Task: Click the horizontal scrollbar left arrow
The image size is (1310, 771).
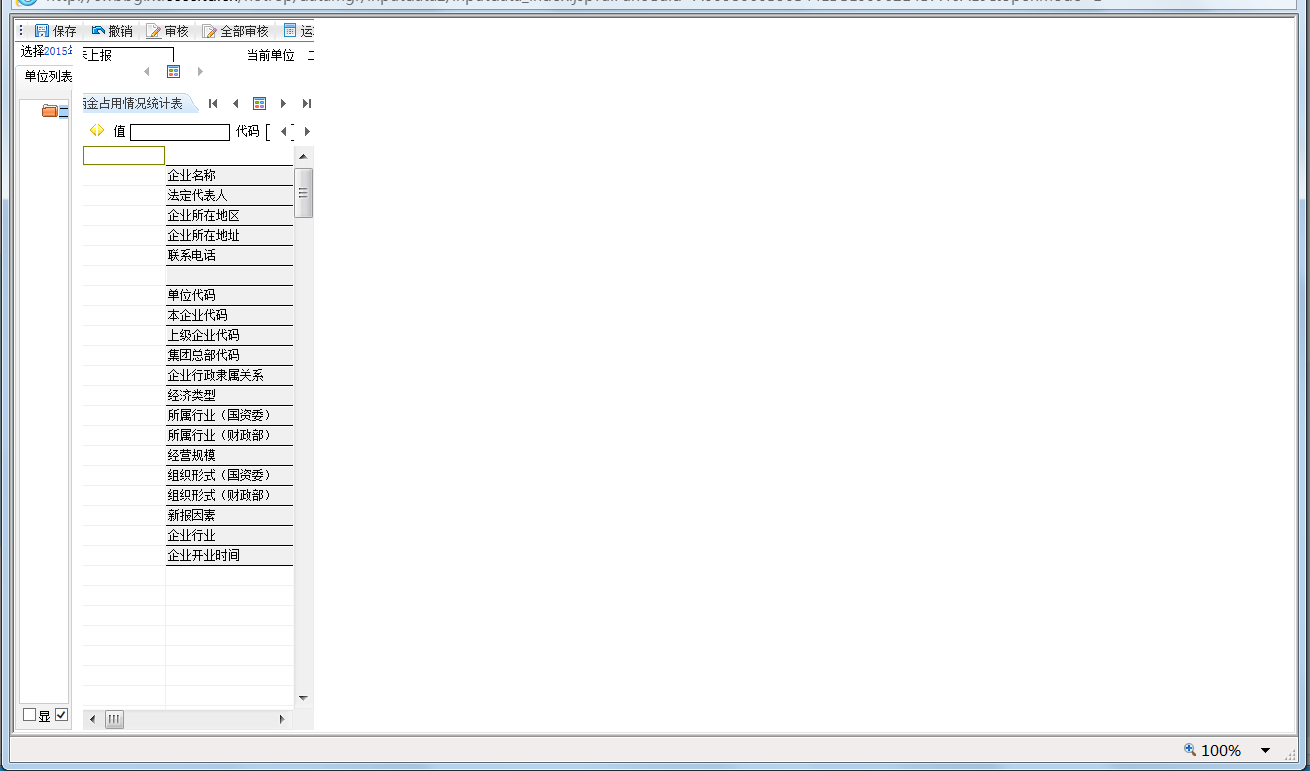Action: 92,719
